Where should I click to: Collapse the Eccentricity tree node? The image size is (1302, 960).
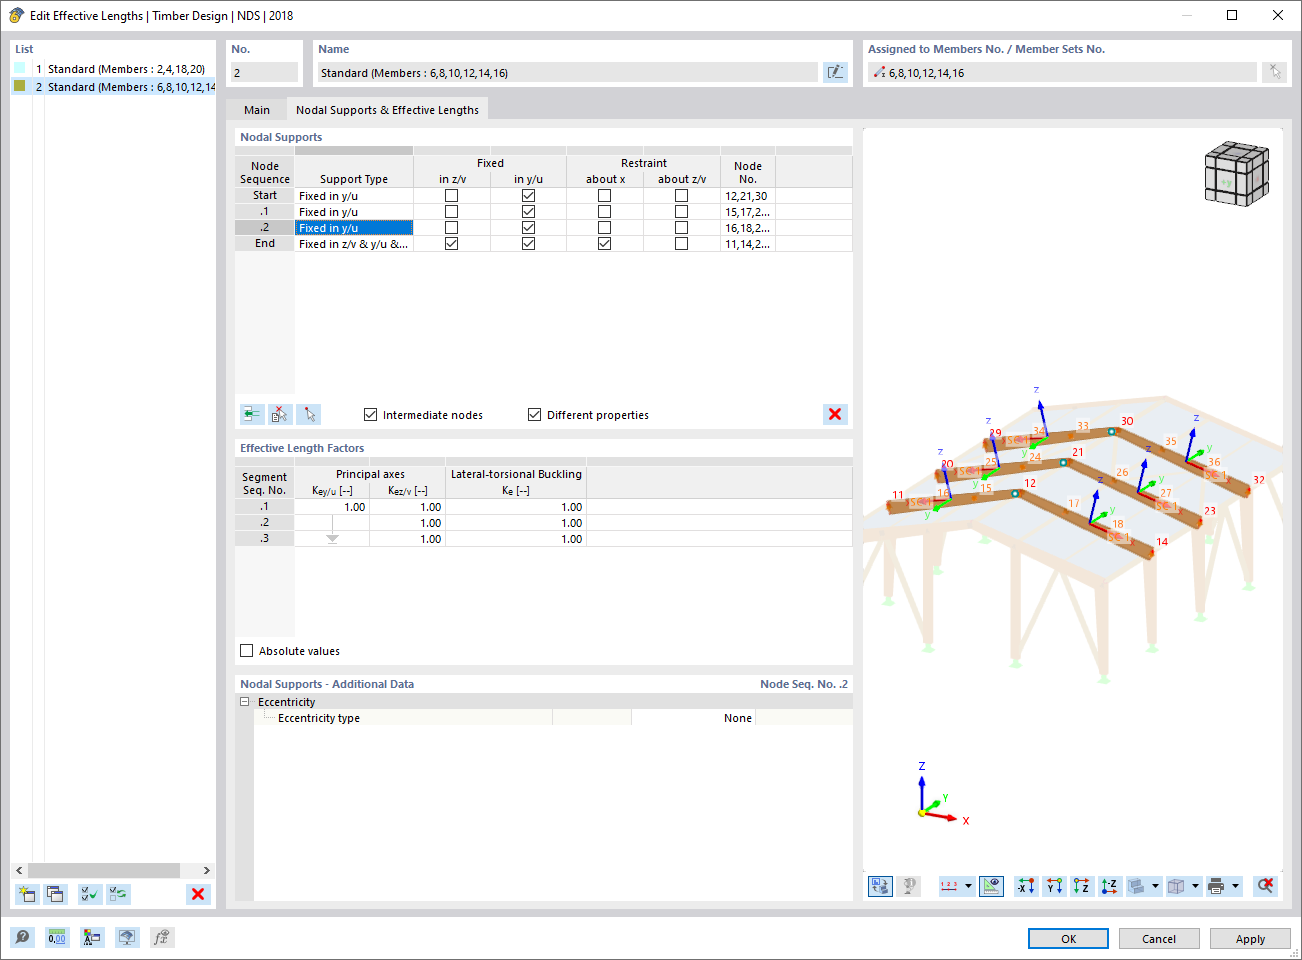[244, 701]
